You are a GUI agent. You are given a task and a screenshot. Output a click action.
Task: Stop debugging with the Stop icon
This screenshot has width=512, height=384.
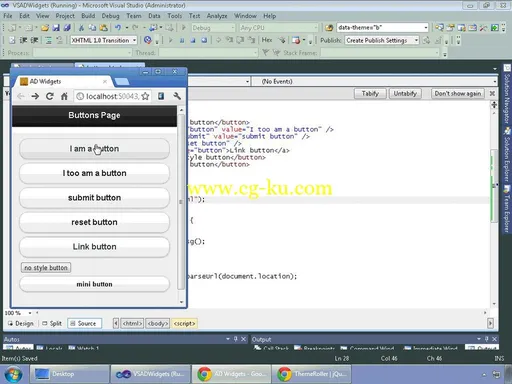[x=193, y=40]
